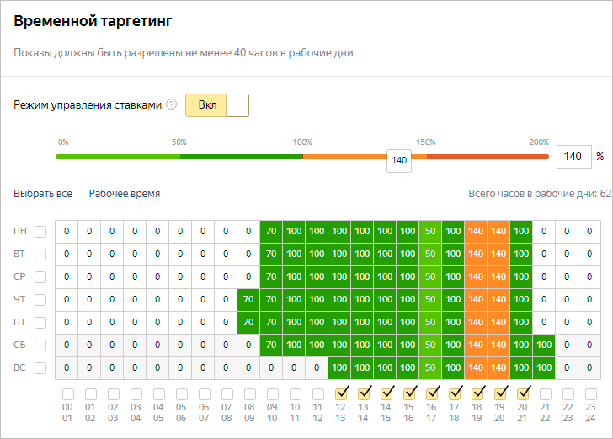Click the «Рабочее время» link

click(x=124, y=194)
